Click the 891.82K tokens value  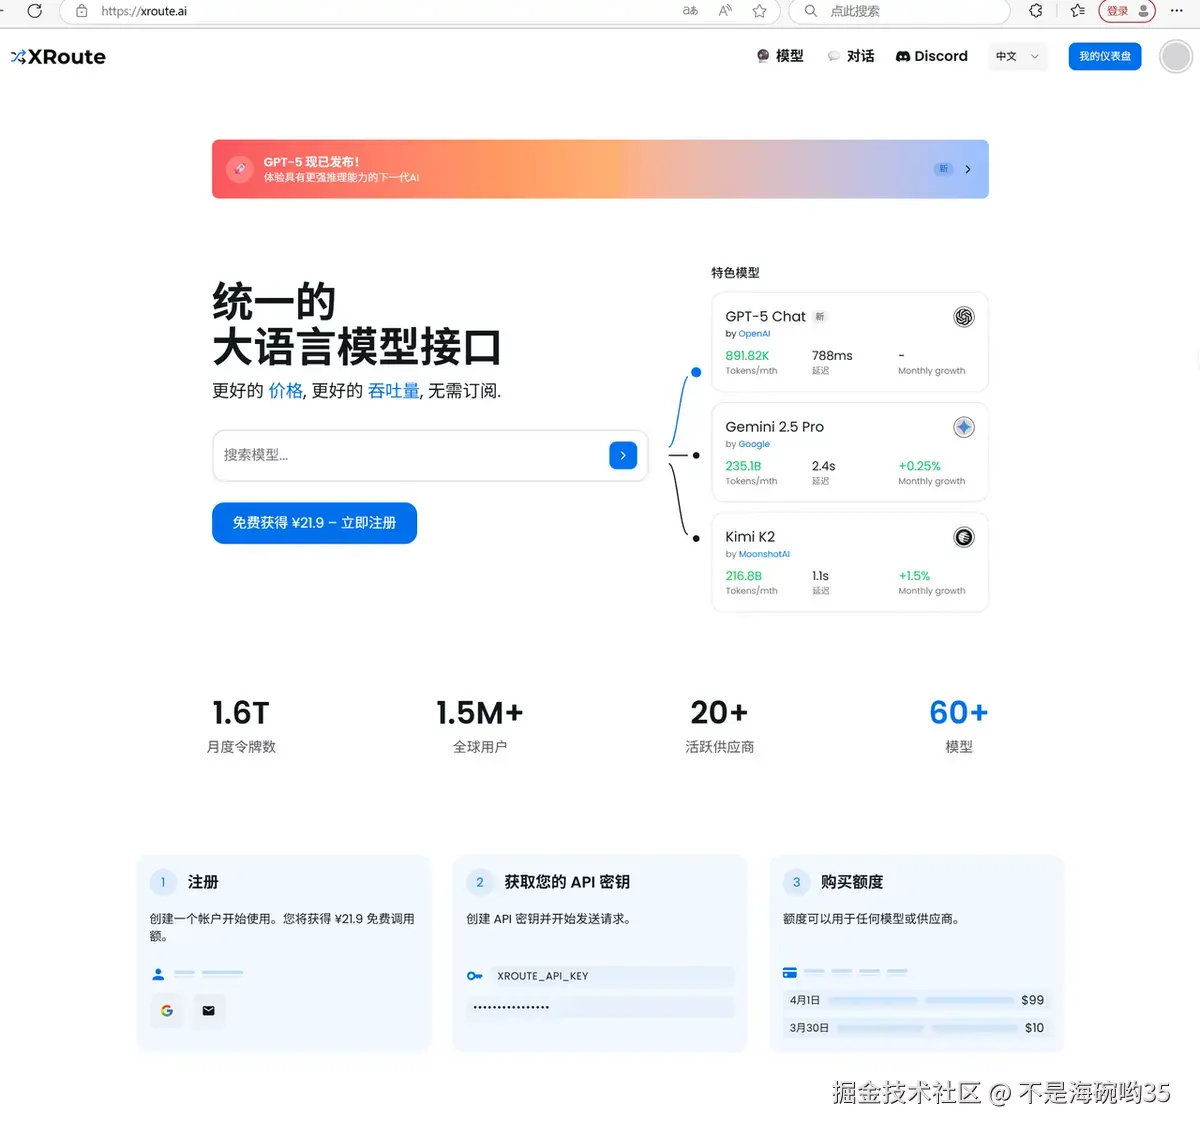pyautogui.click(x=747, y=356)
